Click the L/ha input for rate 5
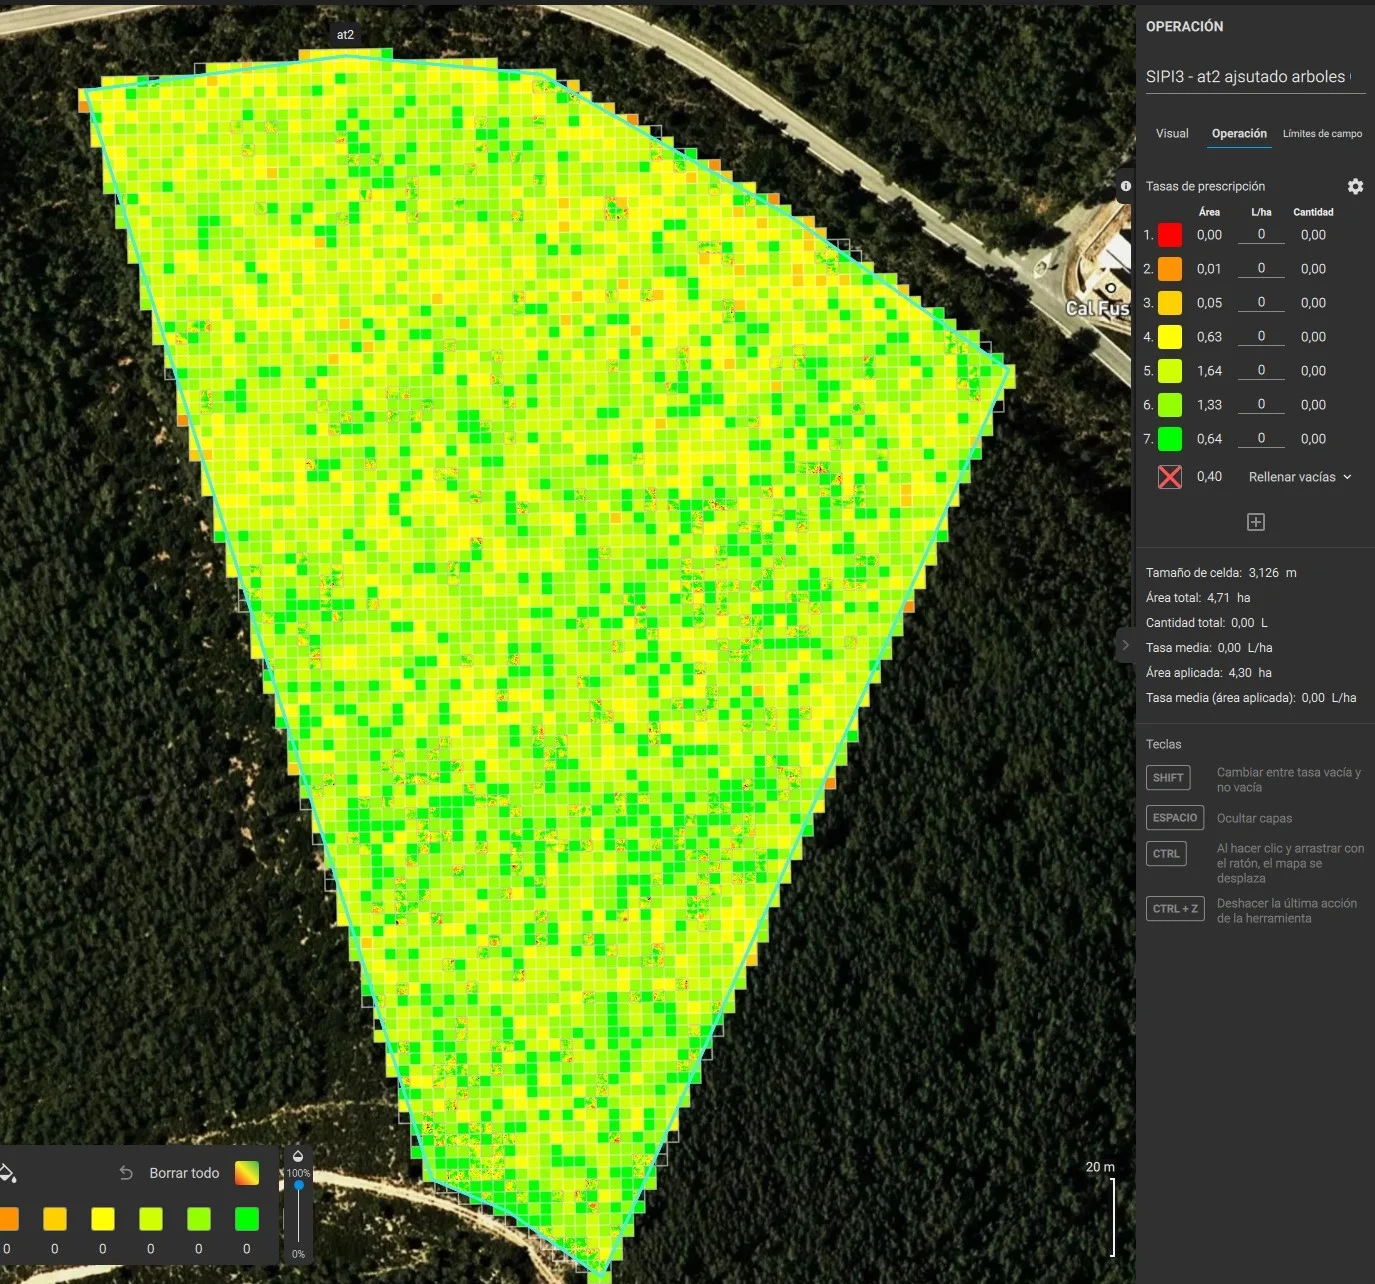 coord(1261,370)
